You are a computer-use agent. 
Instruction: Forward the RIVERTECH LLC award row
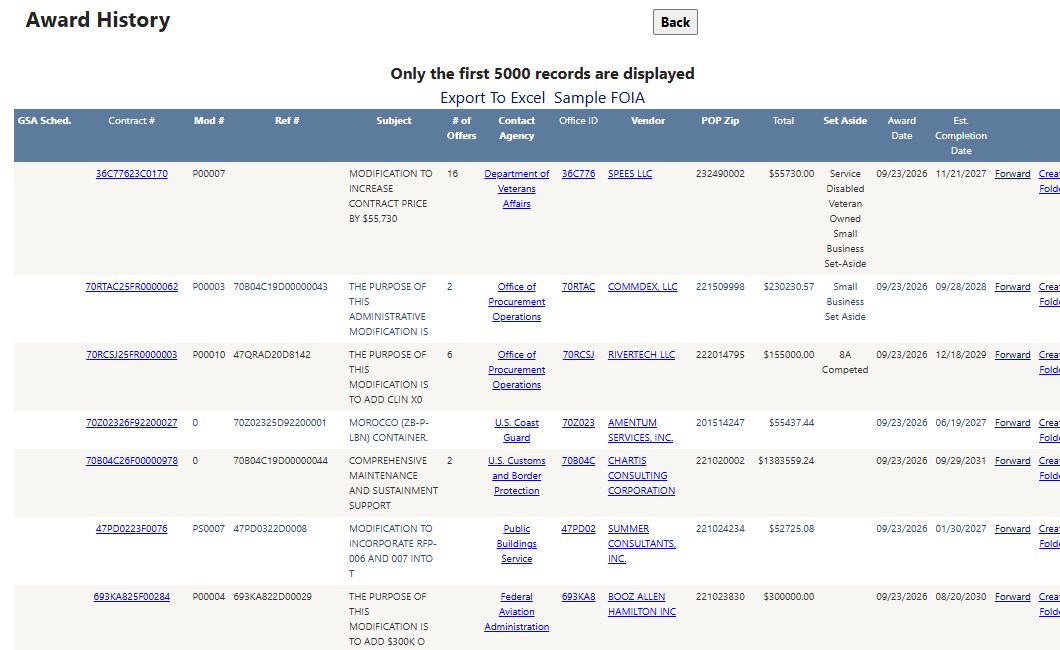click(x=1013, y=355)
